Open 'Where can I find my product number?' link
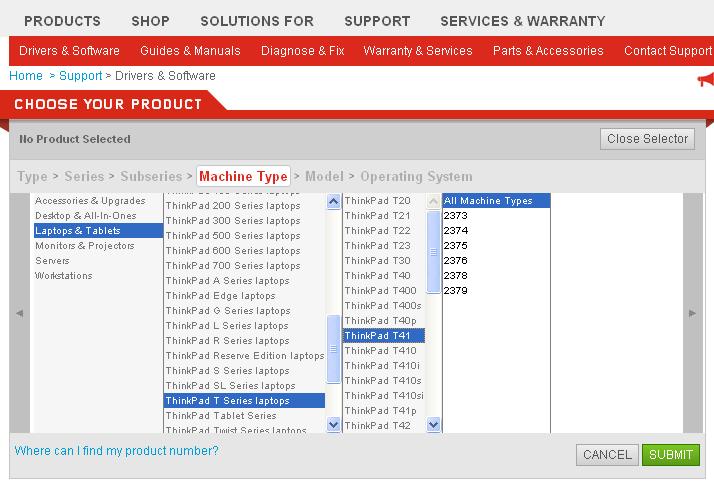714x498 pixels. (117, 451)
